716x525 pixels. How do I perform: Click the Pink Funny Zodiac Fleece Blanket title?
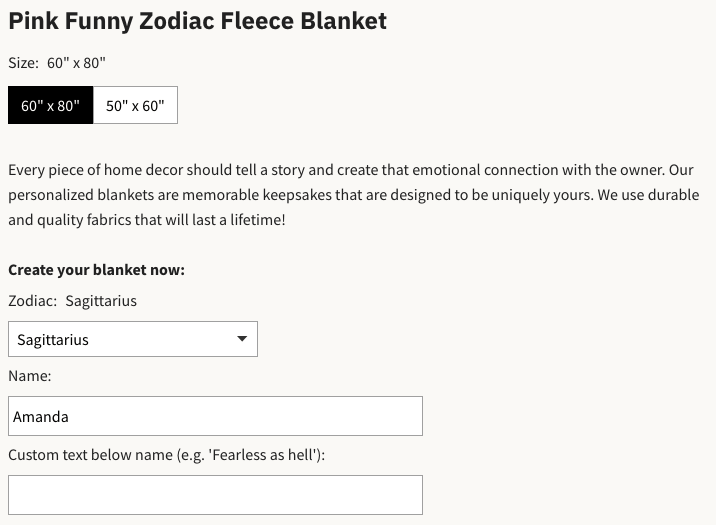(197, 20)
